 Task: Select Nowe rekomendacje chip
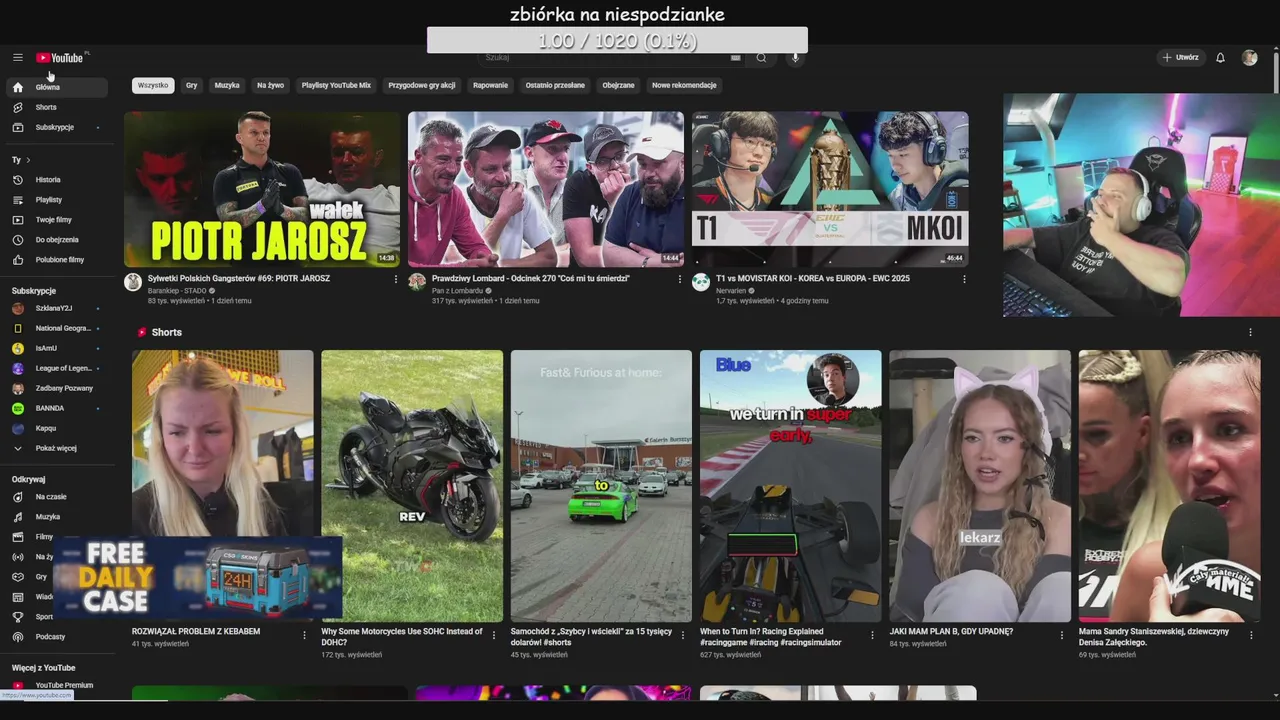click(x=684, y=85)
